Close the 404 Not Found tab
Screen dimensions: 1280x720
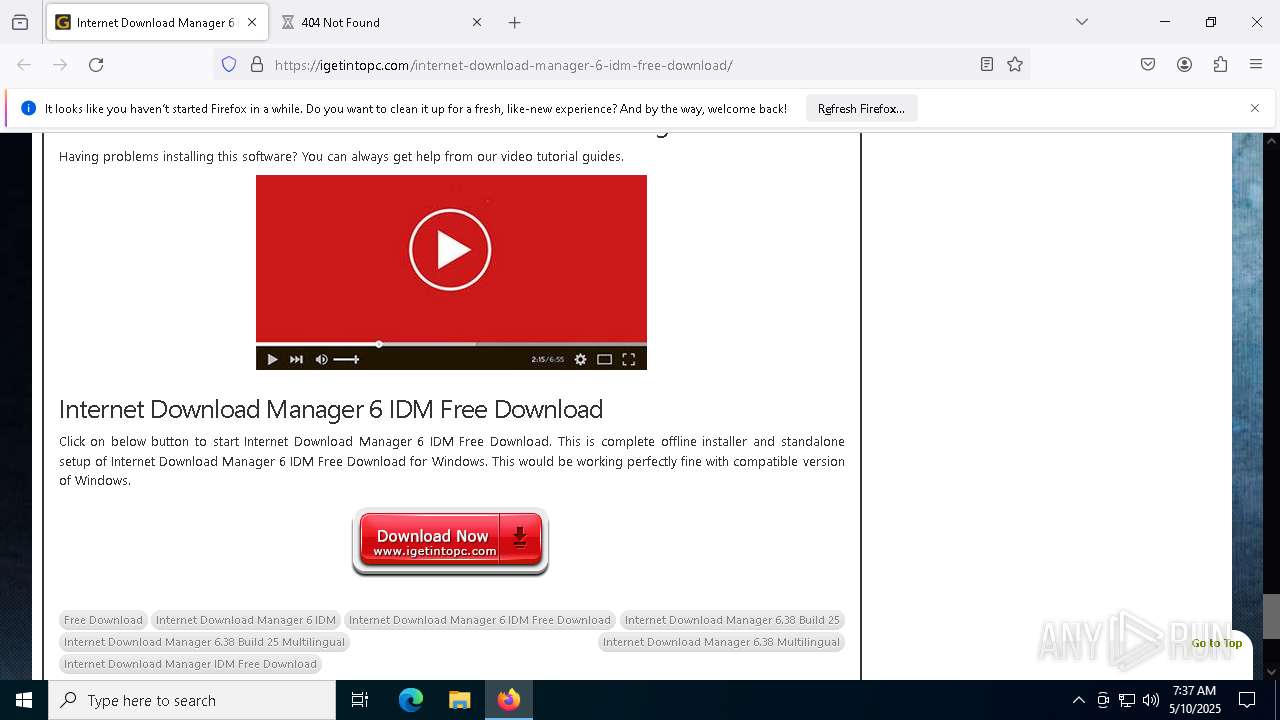pos(477,22)
